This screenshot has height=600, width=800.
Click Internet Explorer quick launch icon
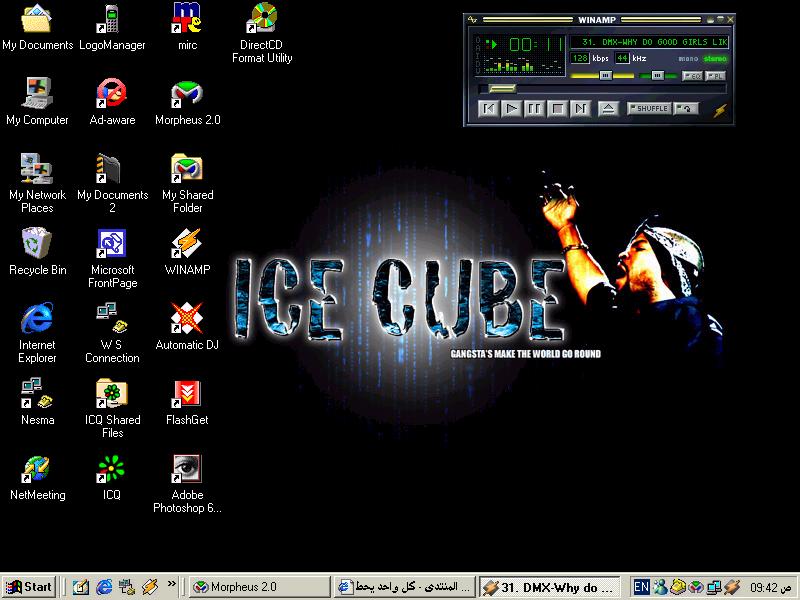[104, 587]
